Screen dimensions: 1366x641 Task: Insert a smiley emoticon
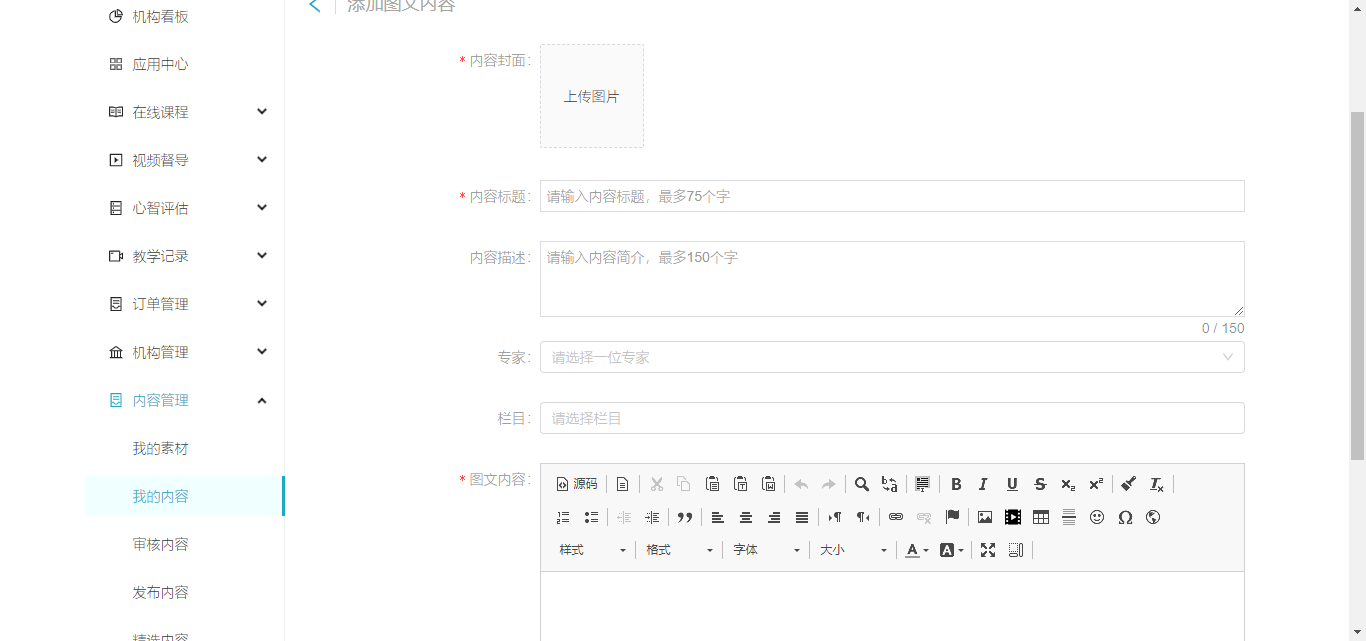pos(1097,517)
